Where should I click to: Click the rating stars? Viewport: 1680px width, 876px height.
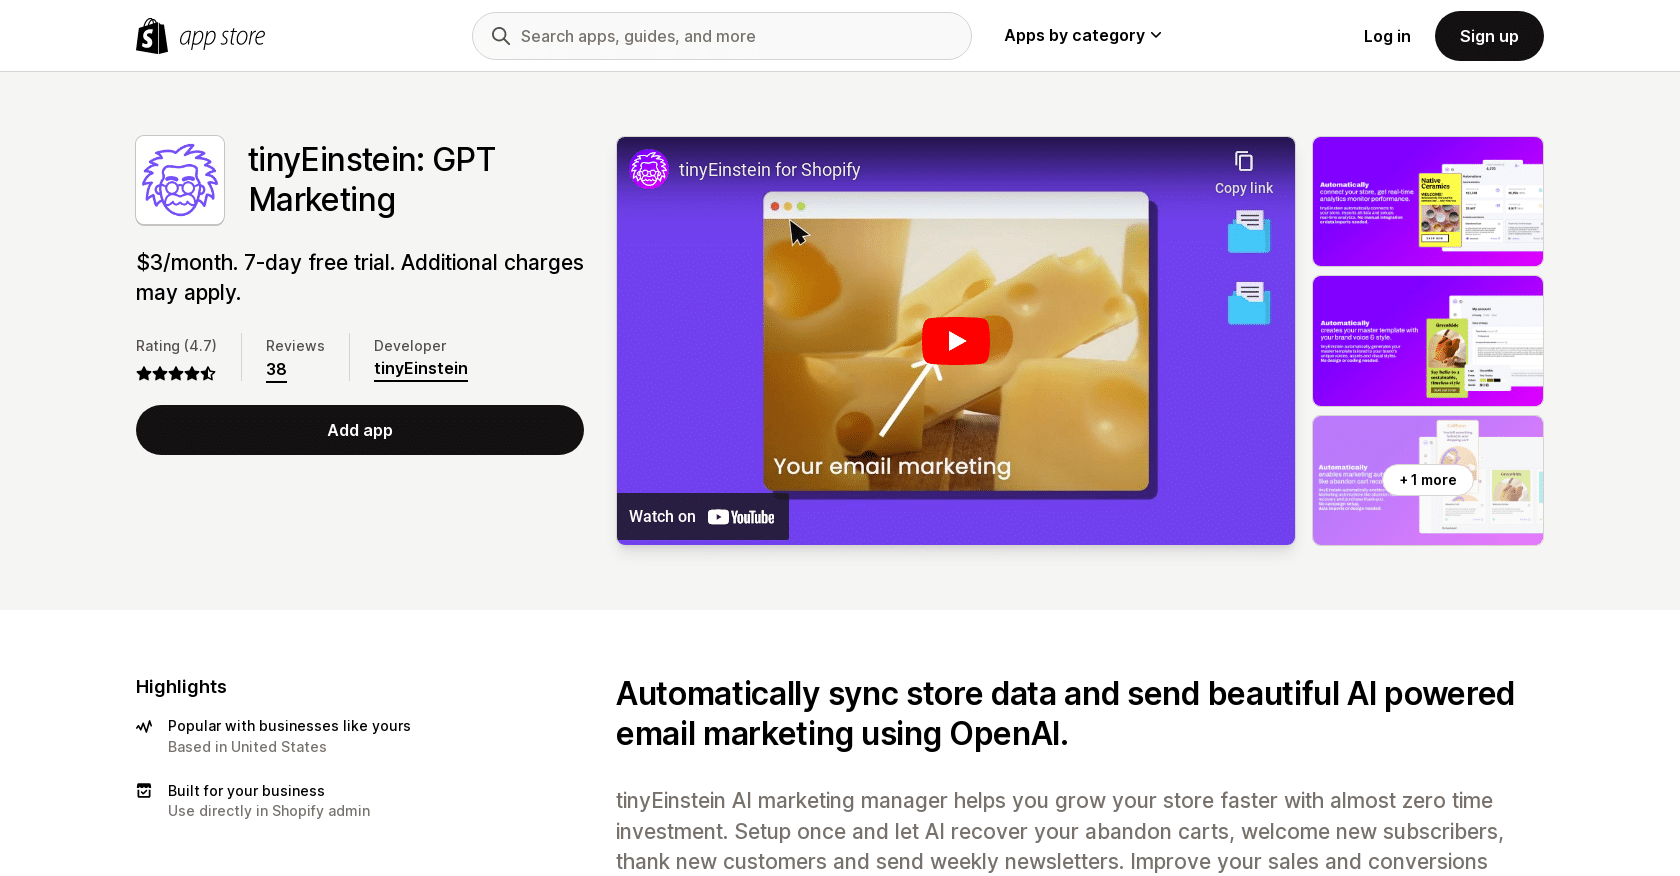pos(176,374)
